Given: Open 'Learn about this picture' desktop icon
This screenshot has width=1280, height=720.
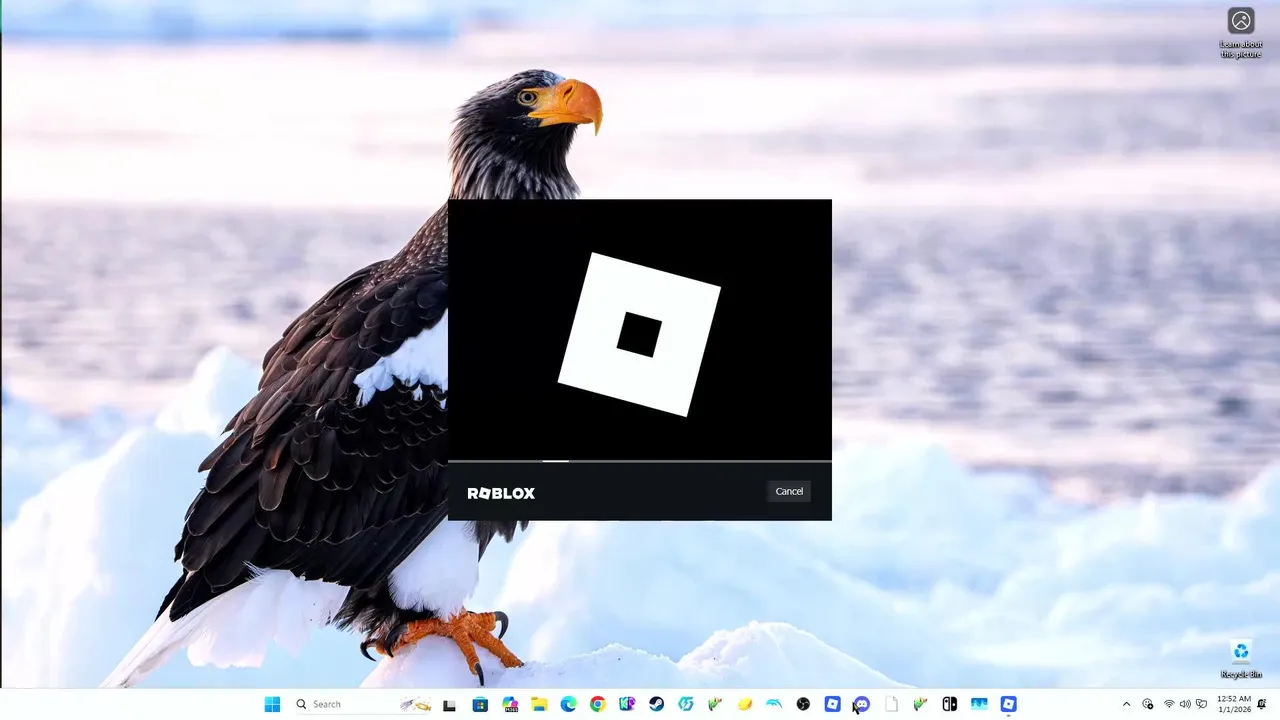Looking at the screenshot, I should click(x=1241, y=33).
